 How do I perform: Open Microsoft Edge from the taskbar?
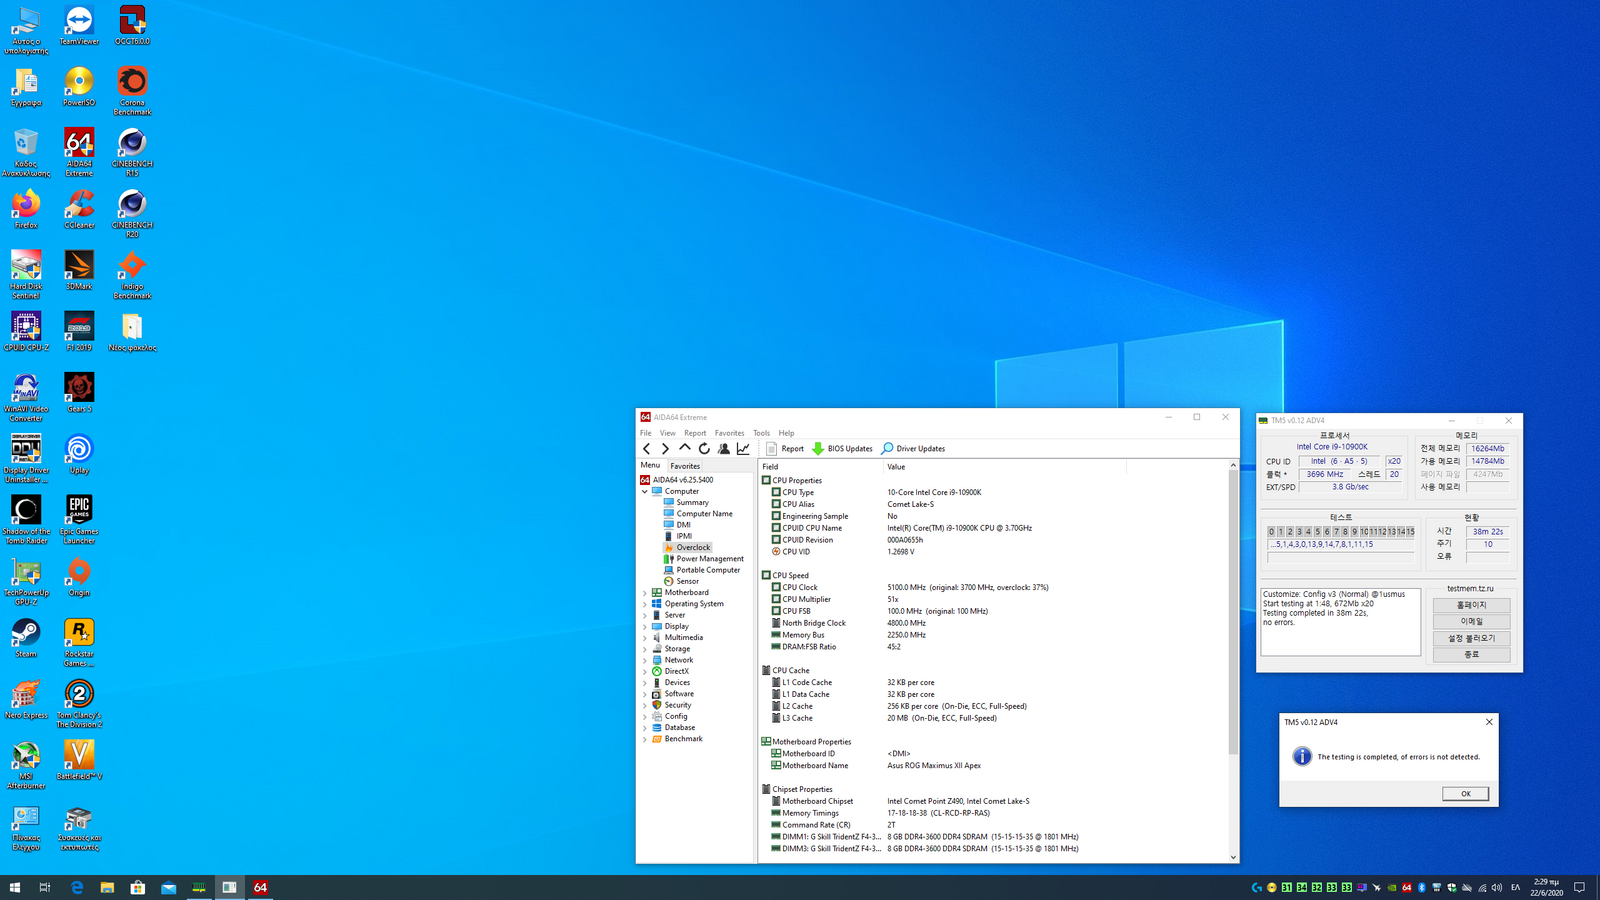point(77,887)
